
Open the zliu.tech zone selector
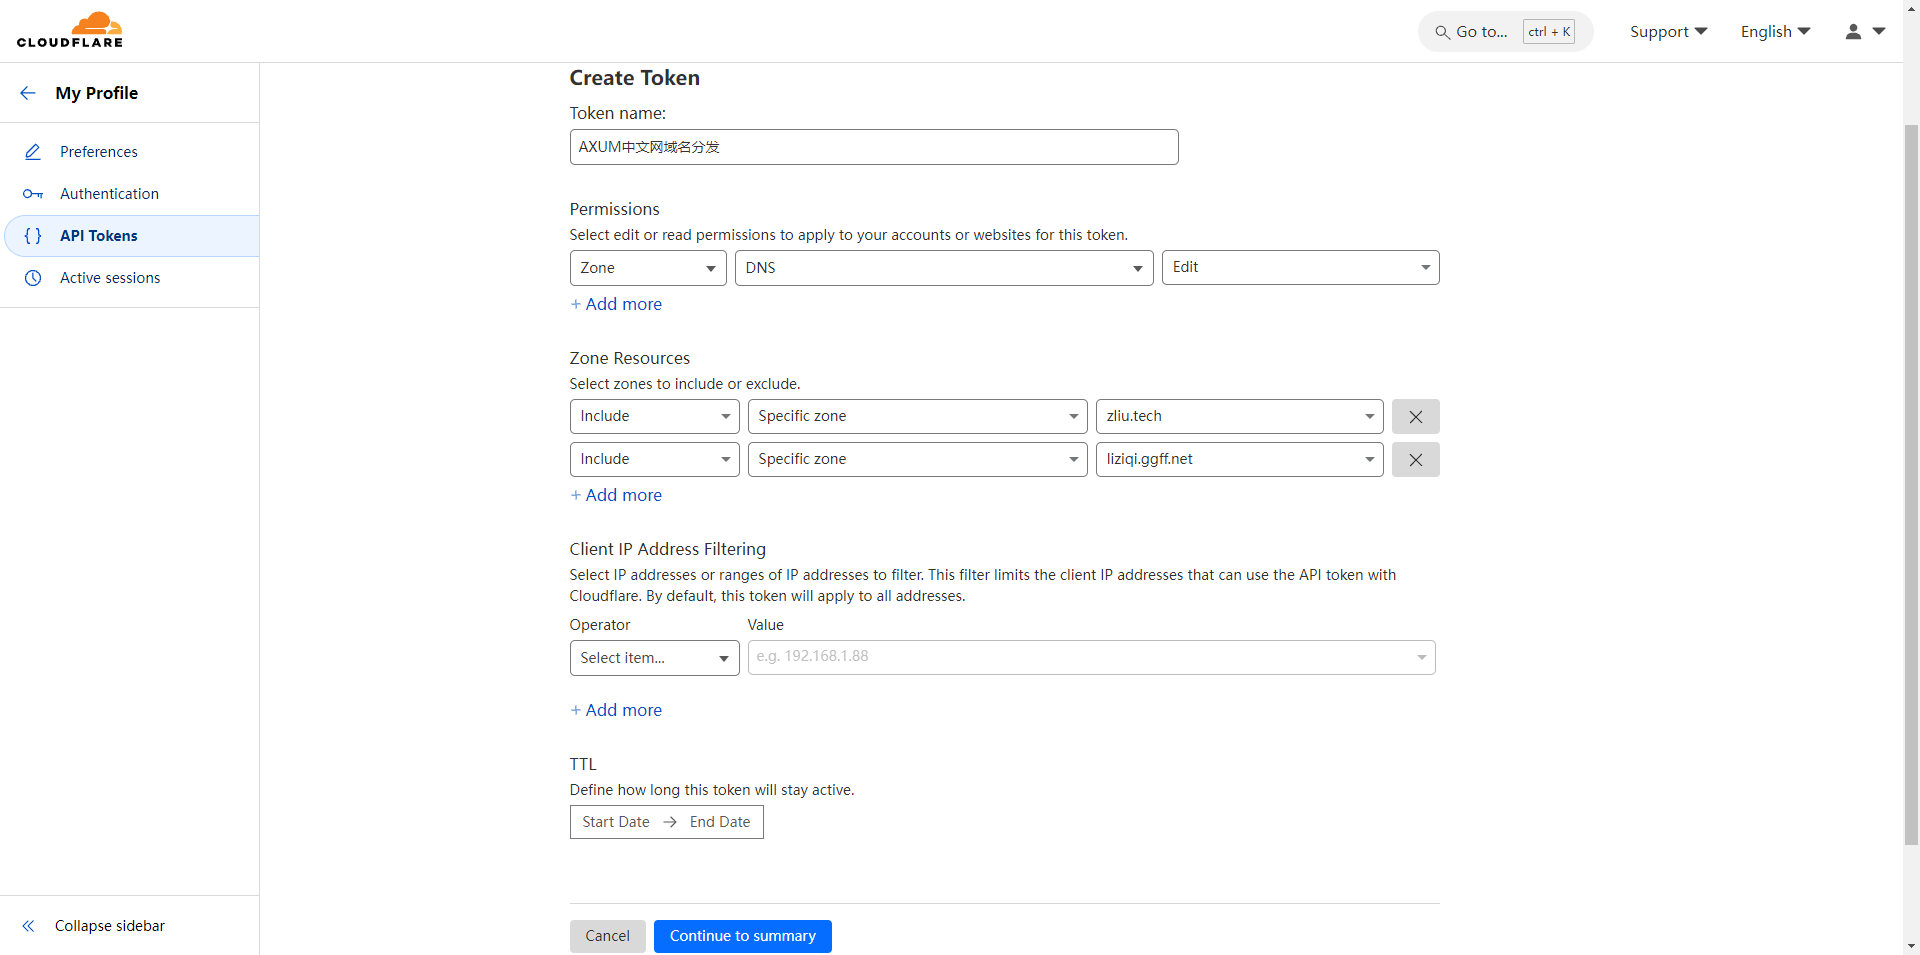(1239, 416)
